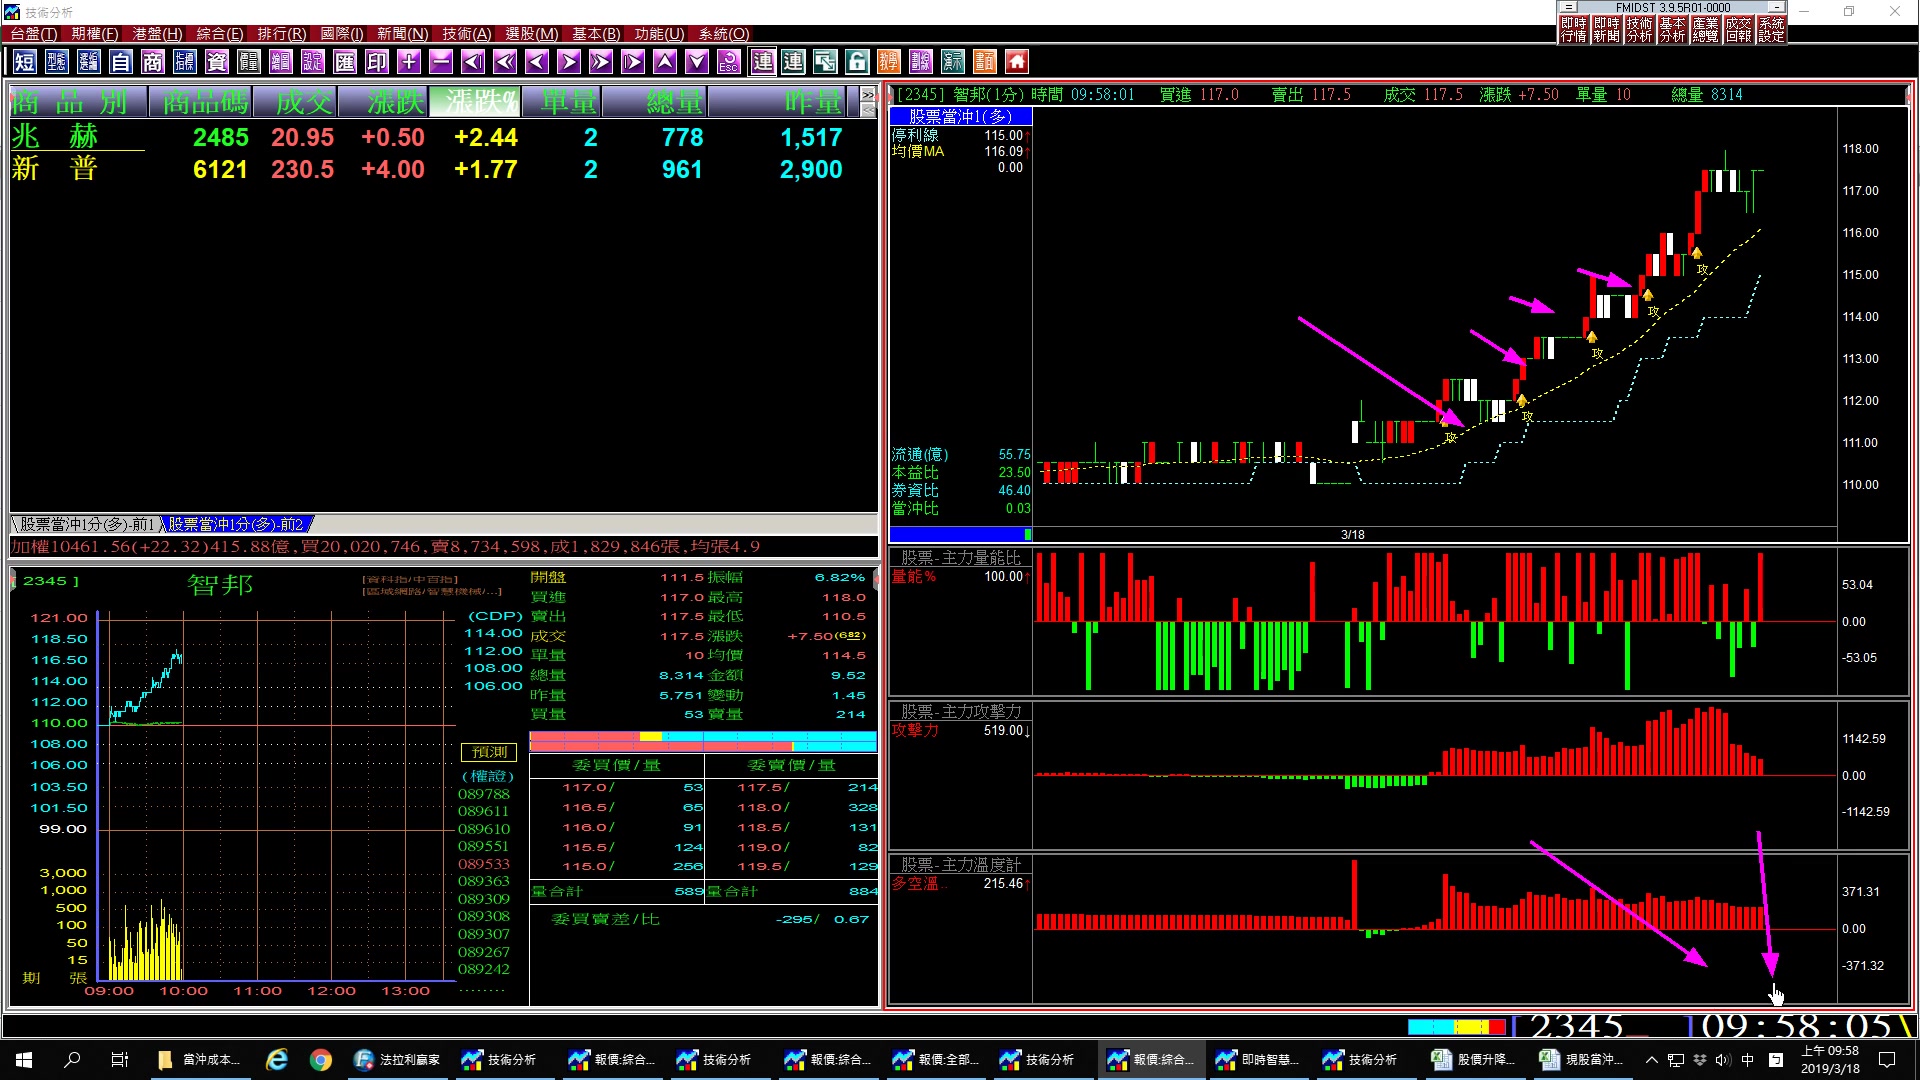Image resolution: width=1920 pixels, height=1080 pixels.
Task: Click the 預測 forecast button
Action: coord(489,752)
